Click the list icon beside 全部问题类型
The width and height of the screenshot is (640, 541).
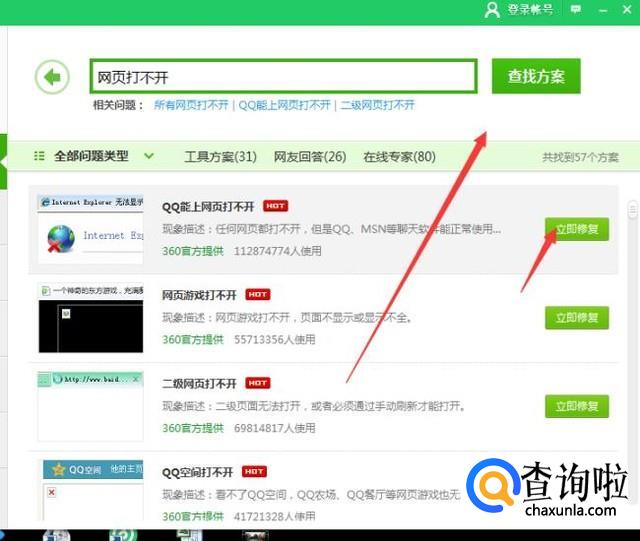coord(39,156)
